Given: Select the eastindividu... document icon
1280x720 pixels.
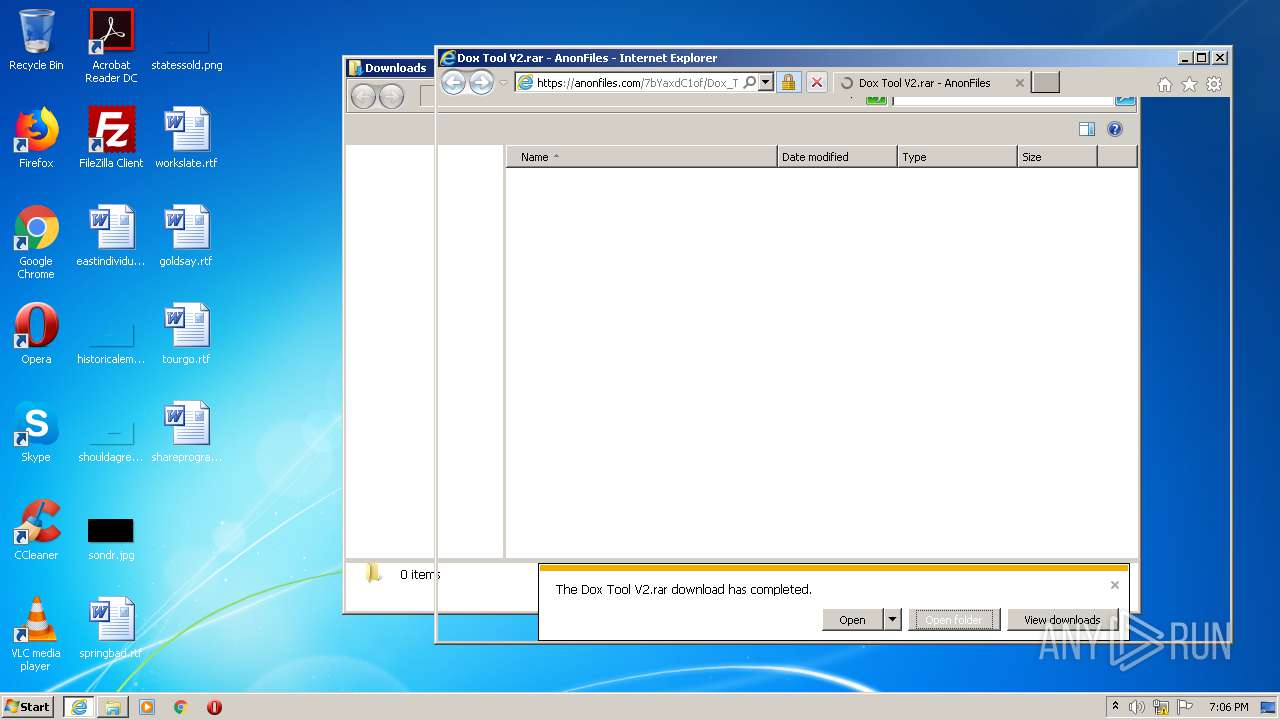Looking at the screenshot, I should coord(111,236).
